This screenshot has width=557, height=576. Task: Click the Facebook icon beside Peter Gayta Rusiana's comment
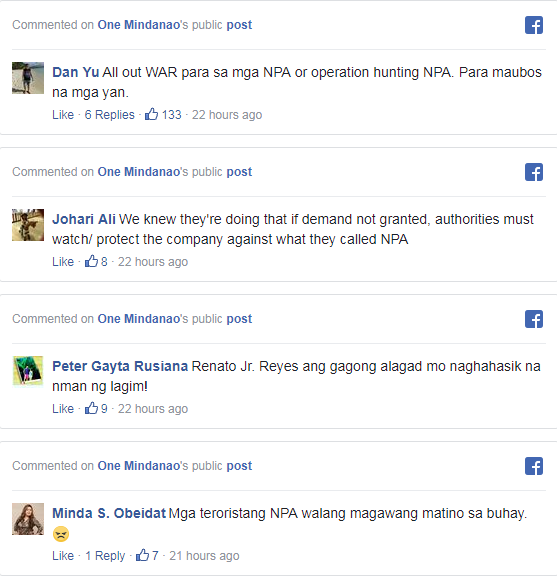tap(534, 319)
